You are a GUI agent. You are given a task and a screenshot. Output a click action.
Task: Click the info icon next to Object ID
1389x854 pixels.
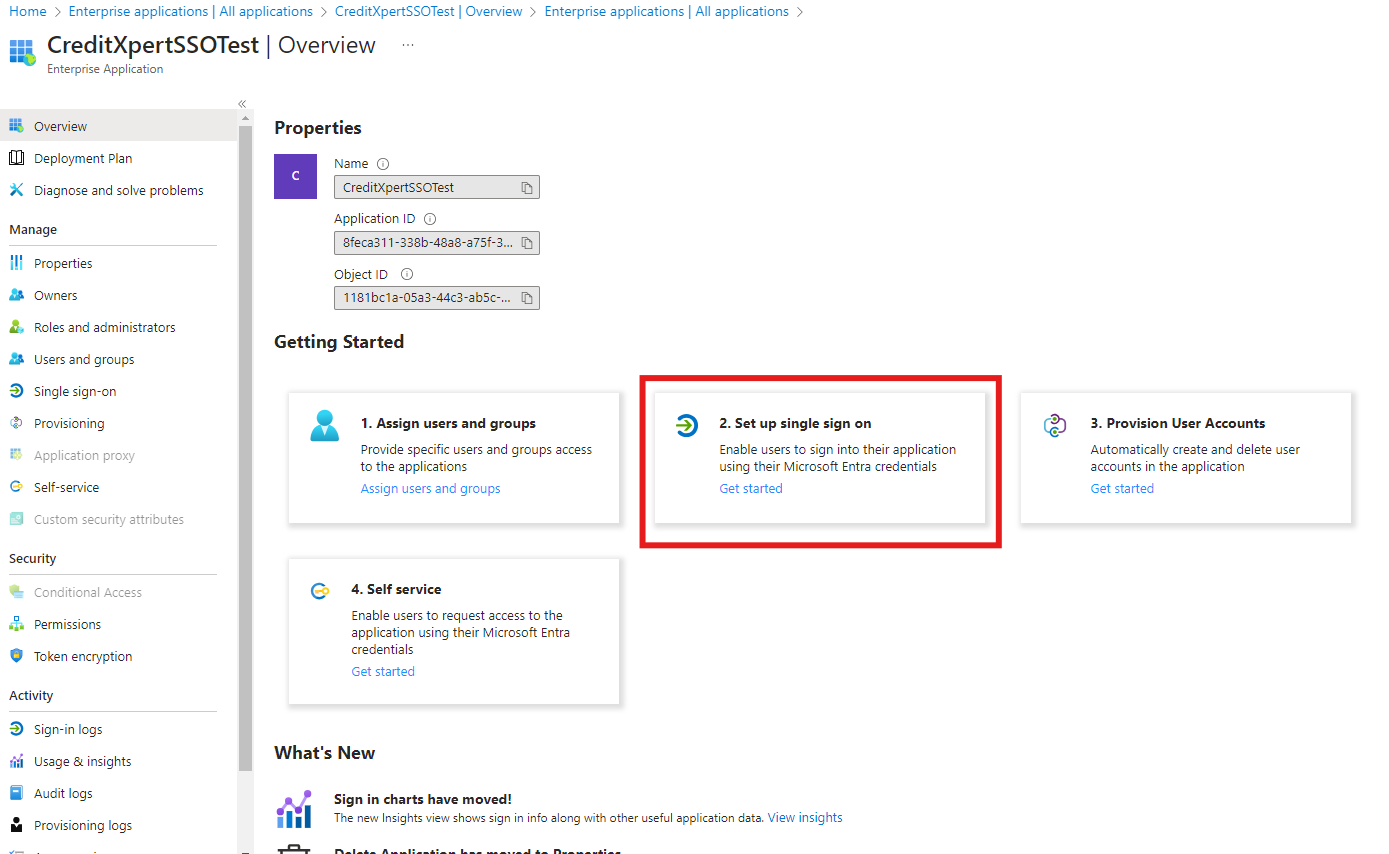pos(407,274)
